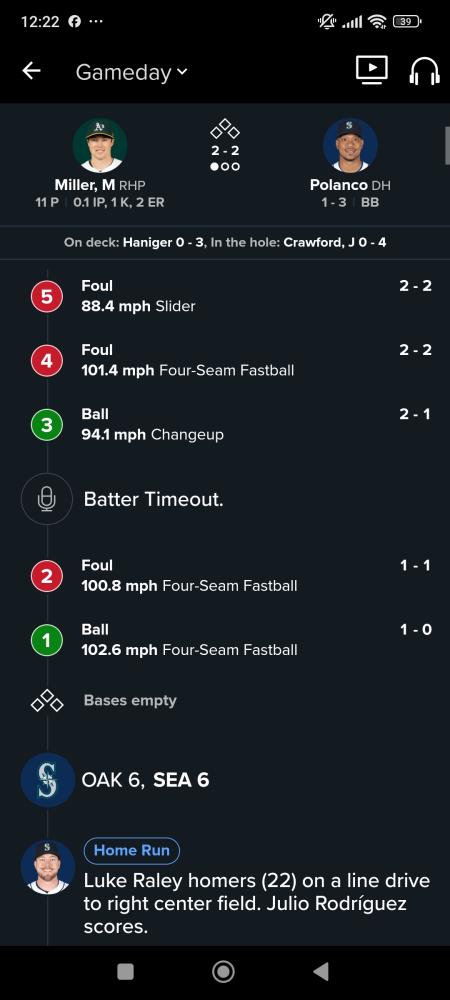Select pitch 5 red Foul marker

47,297
